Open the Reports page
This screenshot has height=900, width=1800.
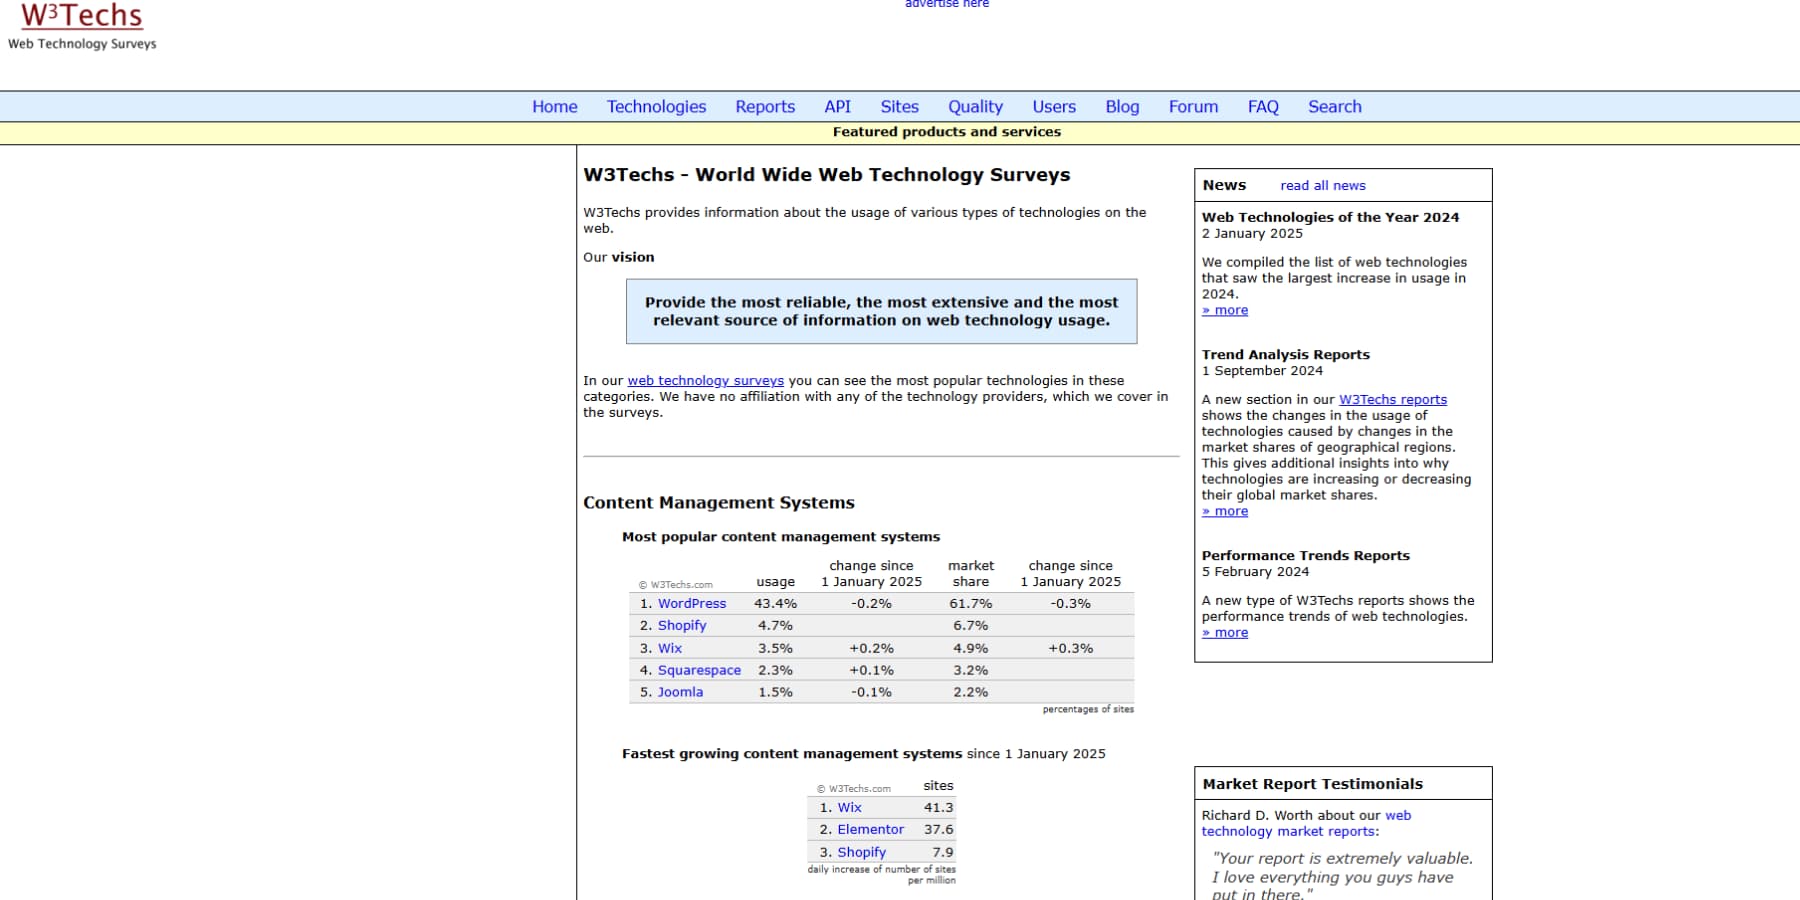point(765,106)
